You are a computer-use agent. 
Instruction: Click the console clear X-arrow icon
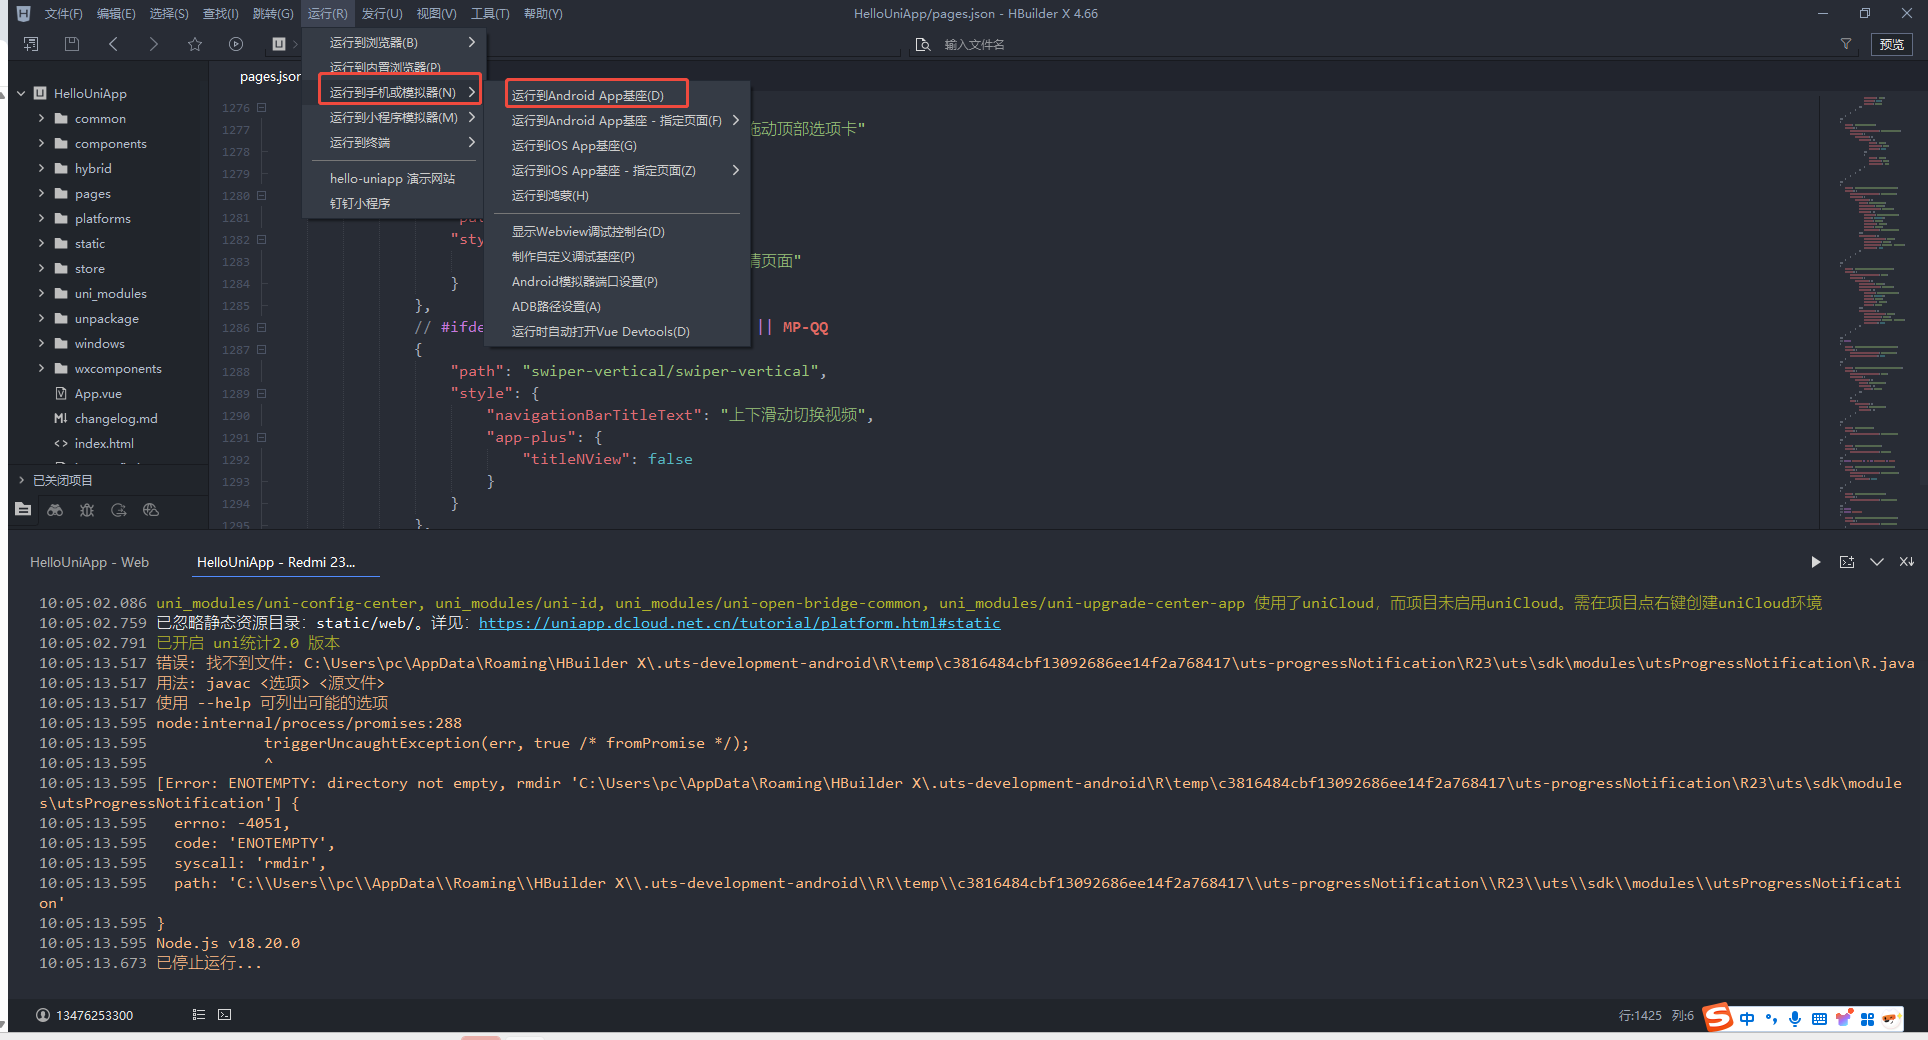click(x=1907, y=562)
